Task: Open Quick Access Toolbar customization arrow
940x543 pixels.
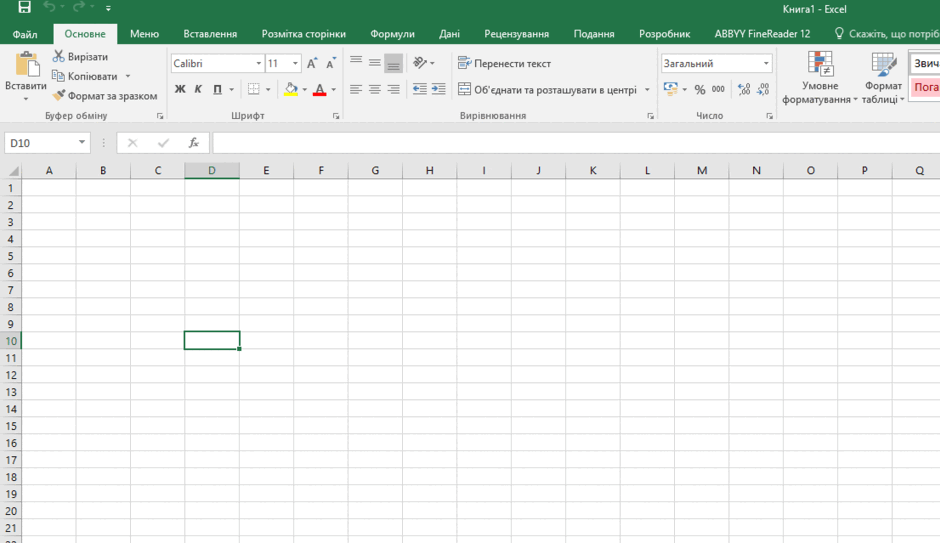Action: coord(109,8)
